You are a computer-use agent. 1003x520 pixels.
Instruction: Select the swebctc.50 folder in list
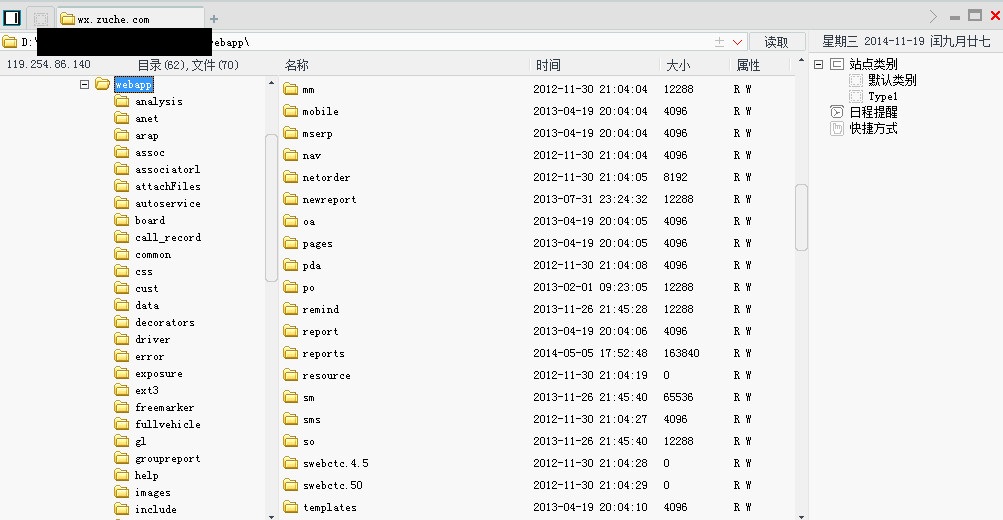333,485
